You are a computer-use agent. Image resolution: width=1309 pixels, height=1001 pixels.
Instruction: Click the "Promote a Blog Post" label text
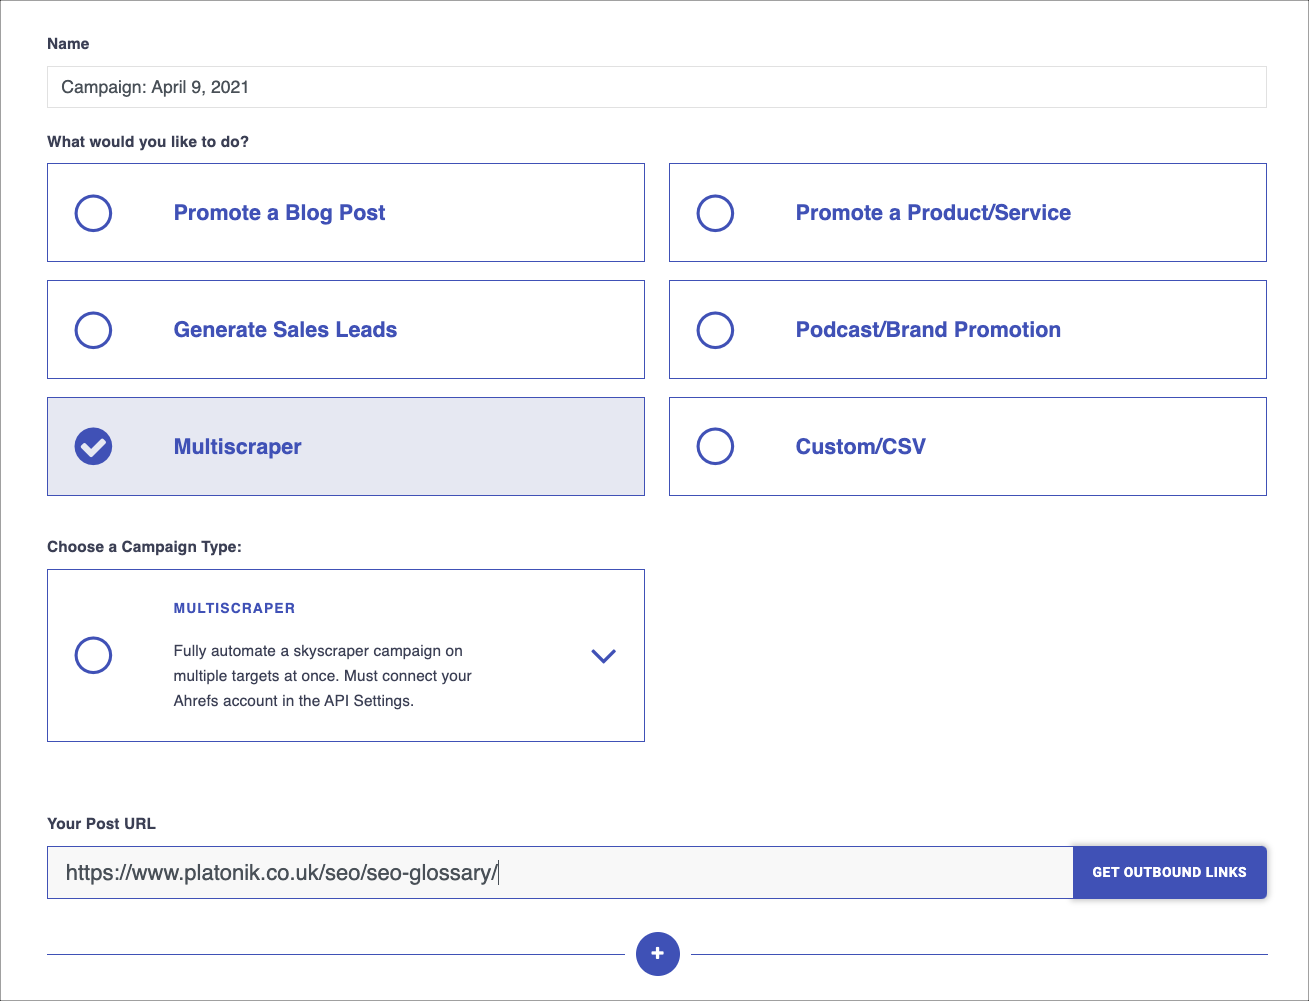pos(279,213)
